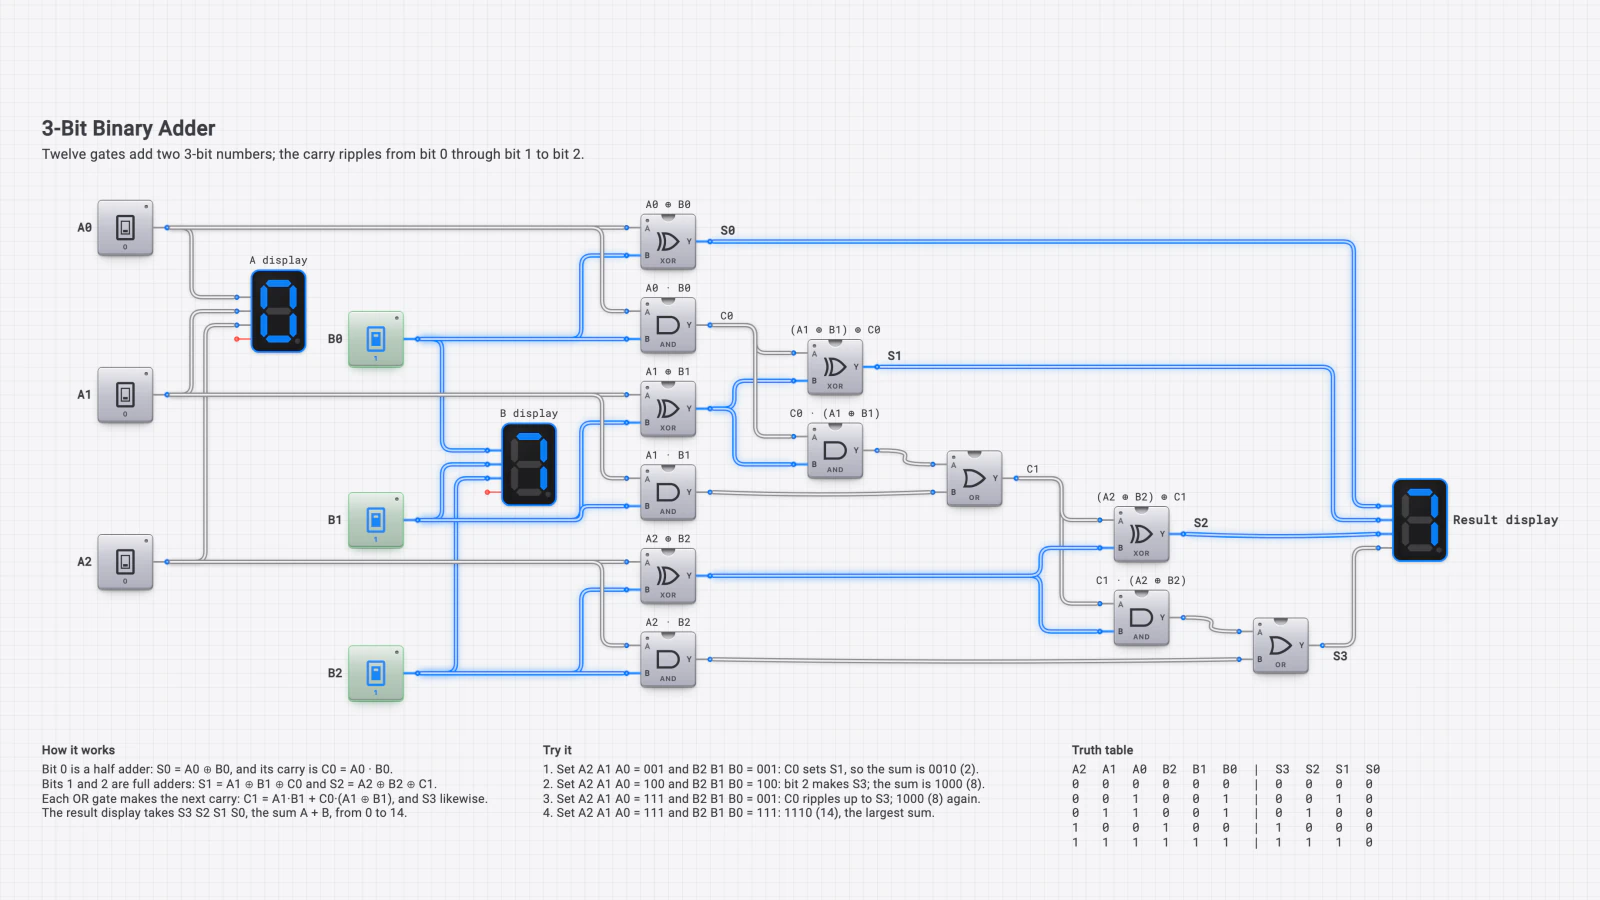Toggle the A2 input switch

tap(125, 562)
